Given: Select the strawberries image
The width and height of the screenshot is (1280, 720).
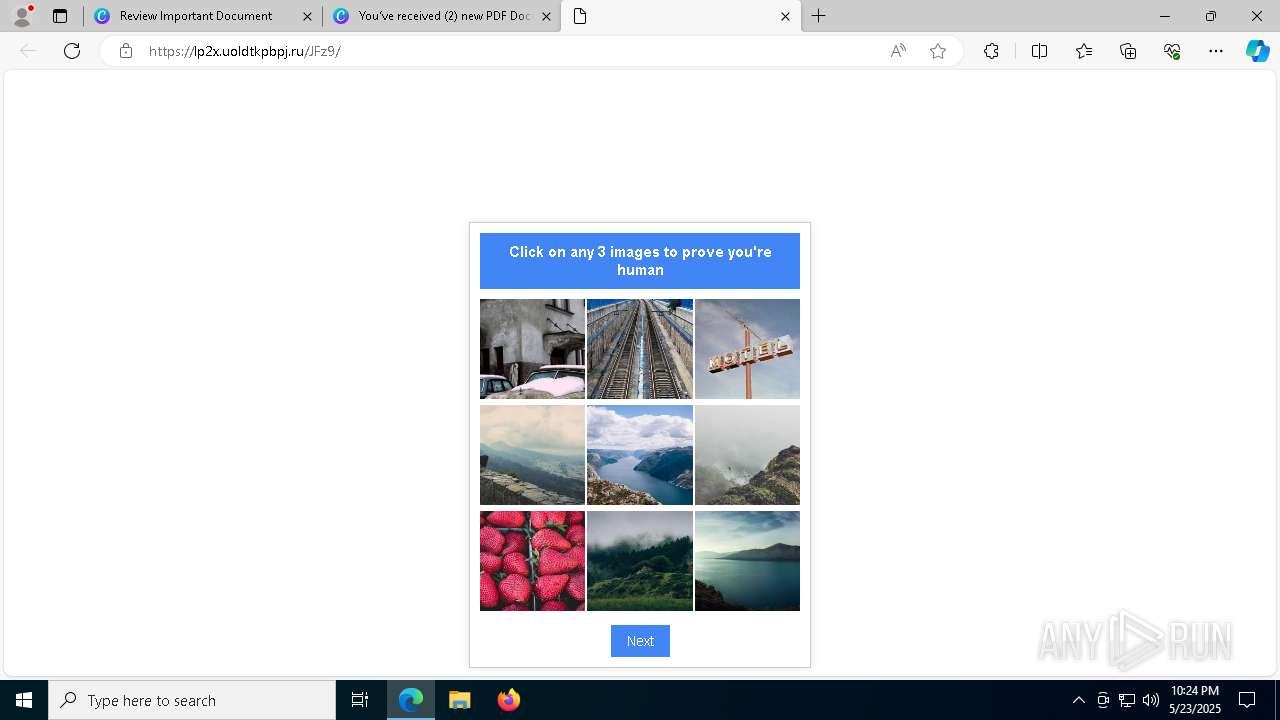Looking at the screenshot, I should coord(532,561).
